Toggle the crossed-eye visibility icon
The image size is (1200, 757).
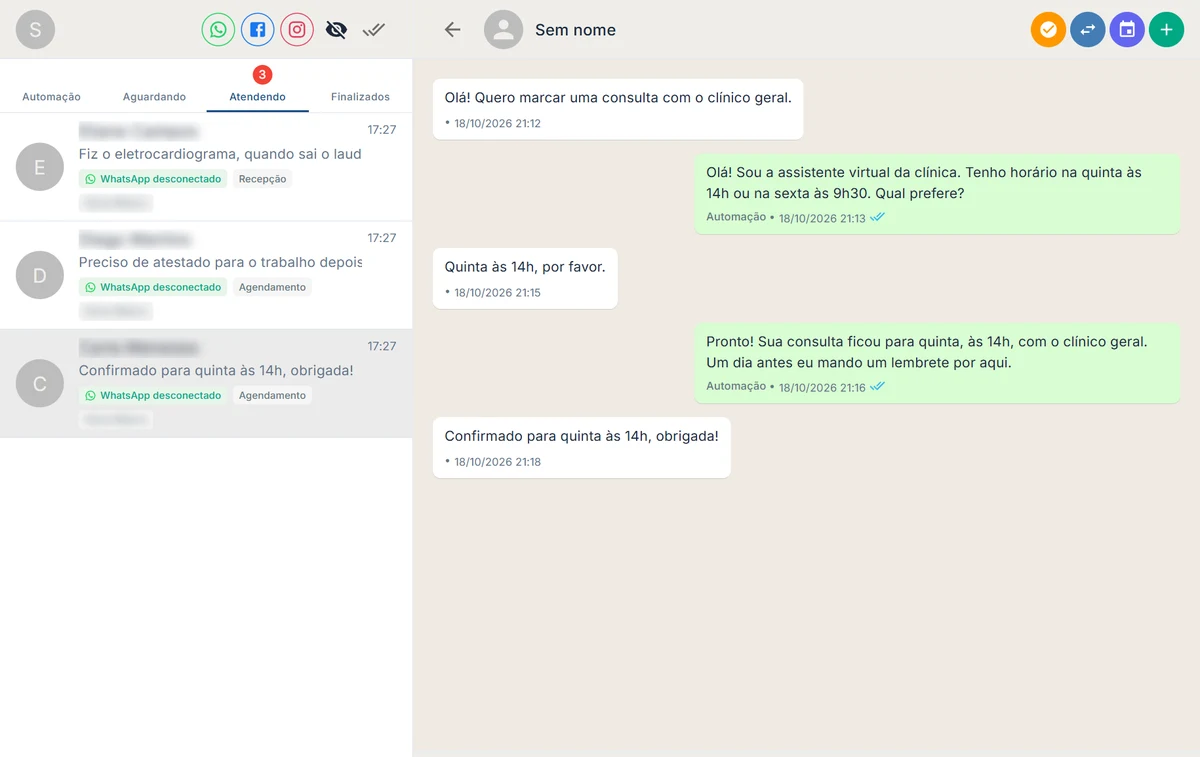coord(336,30)
